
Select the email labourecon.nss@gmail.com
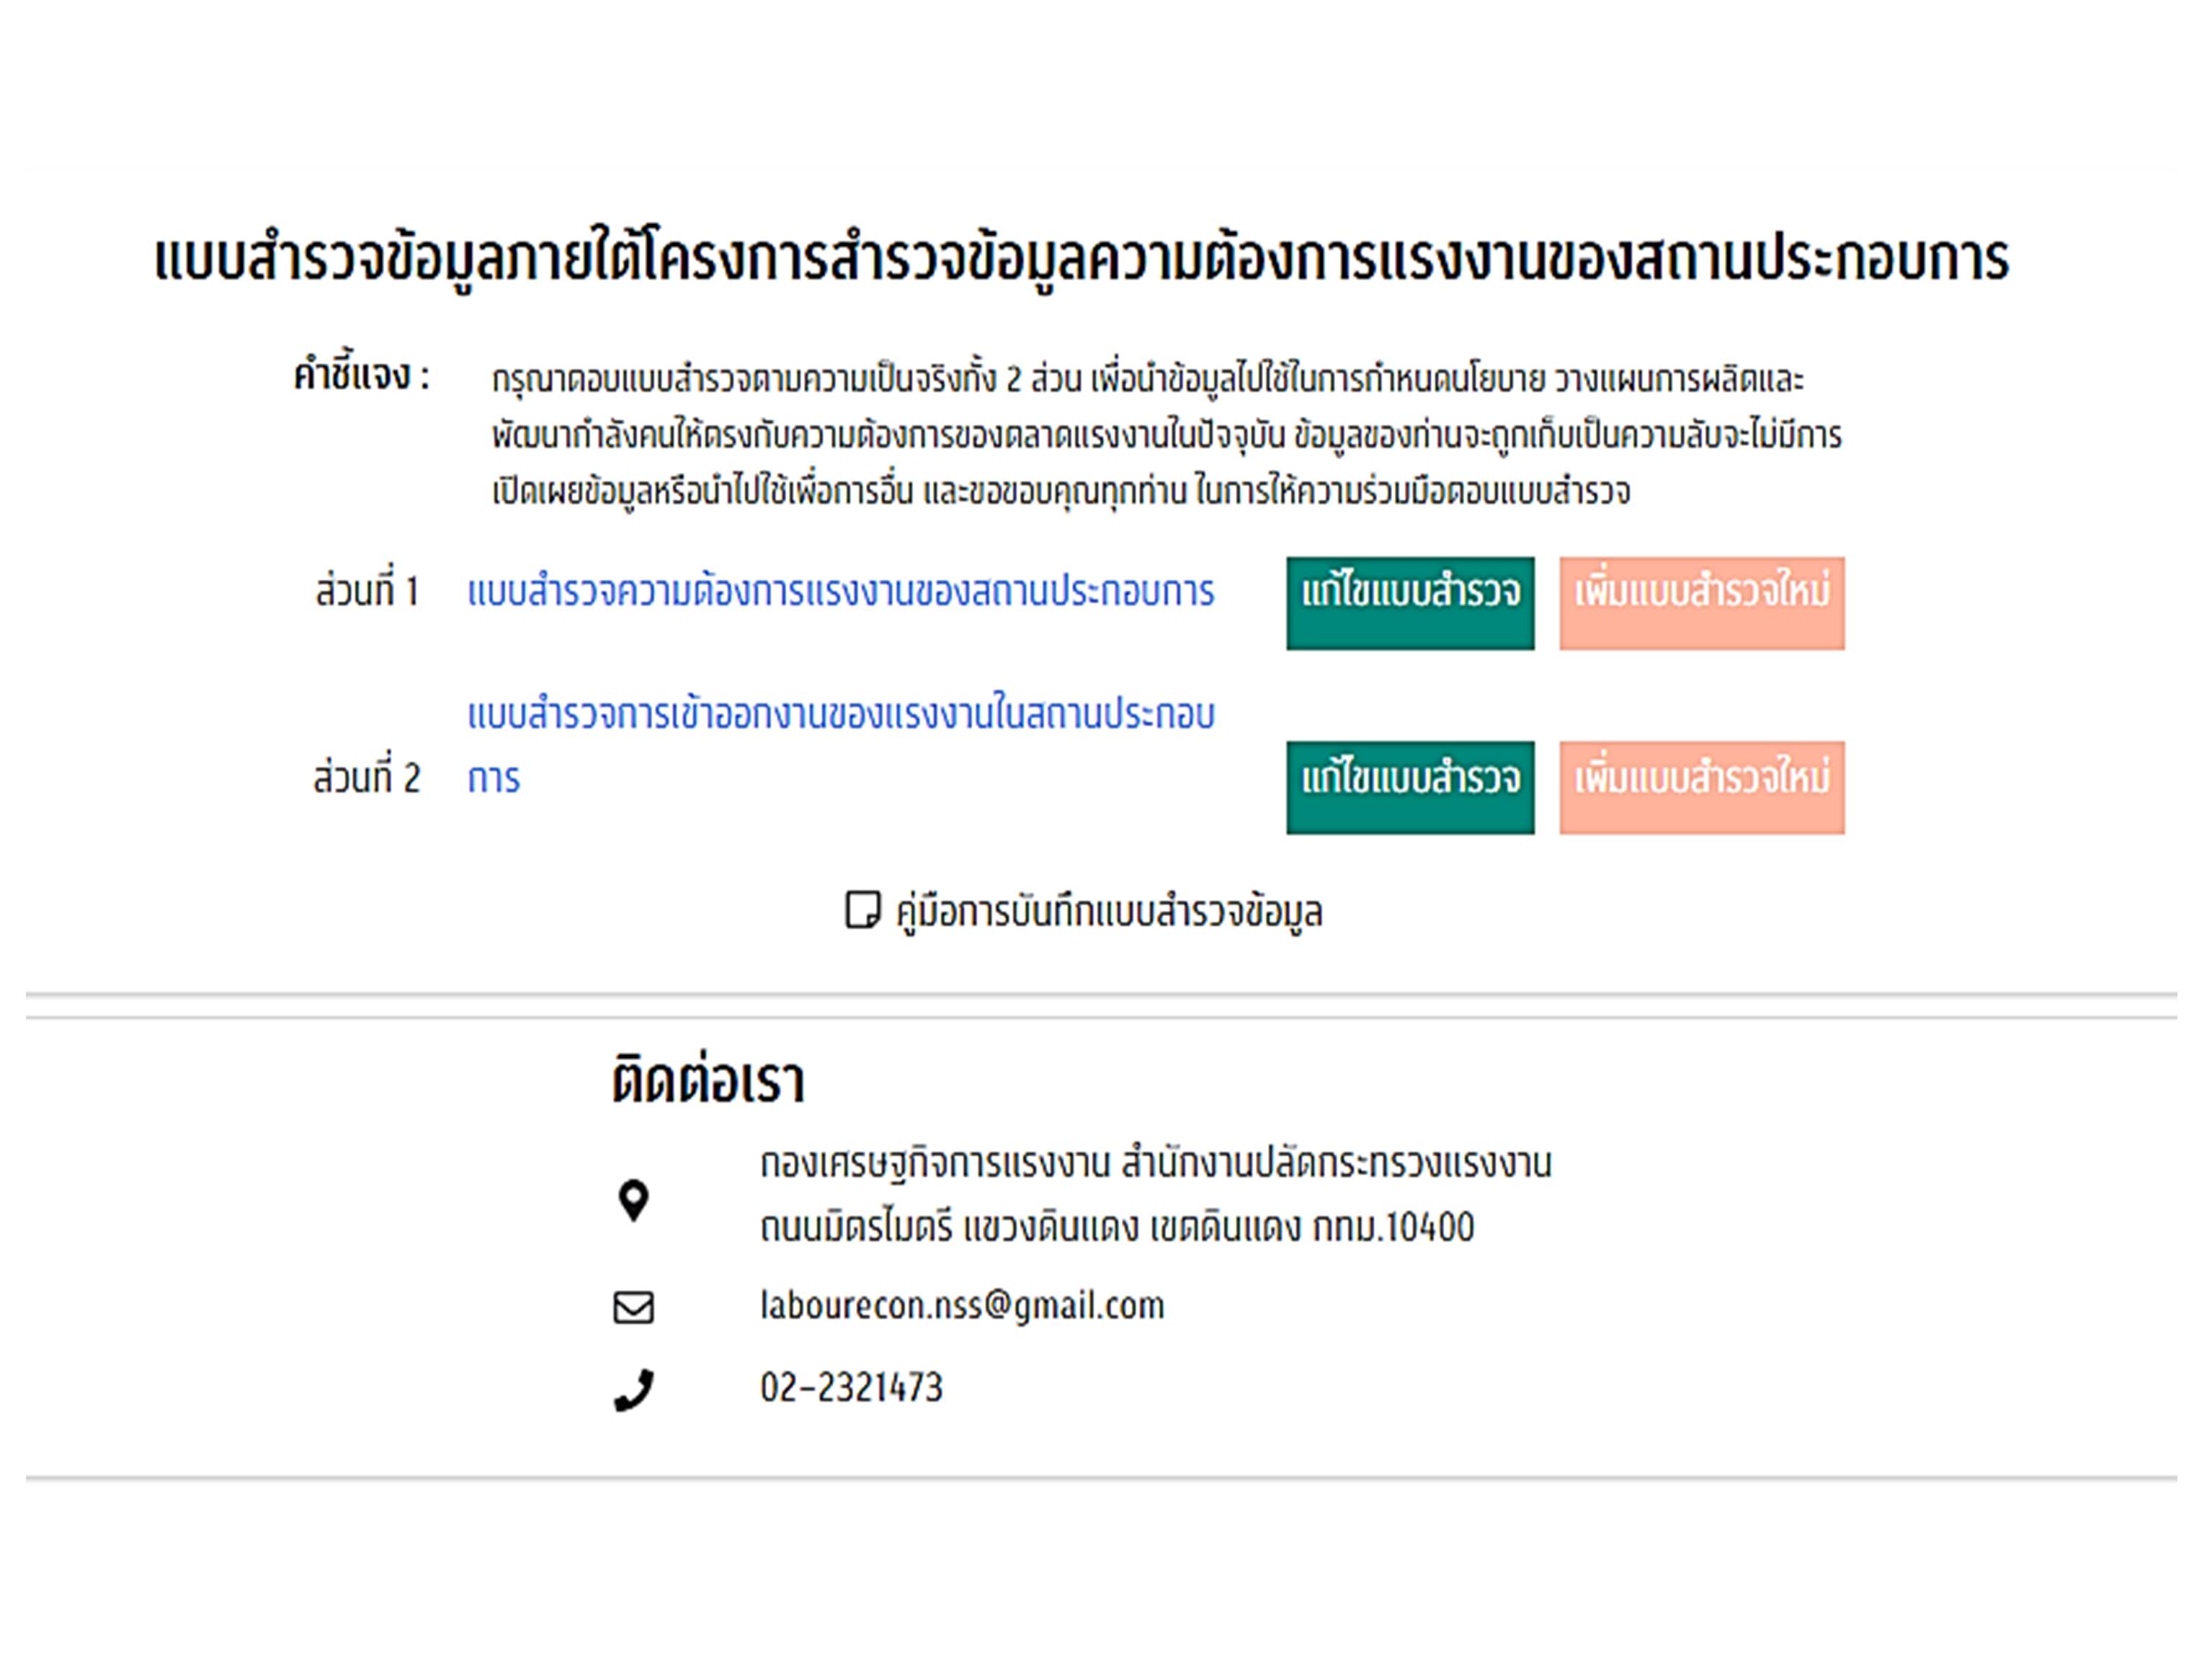[x=962, y=1306]
